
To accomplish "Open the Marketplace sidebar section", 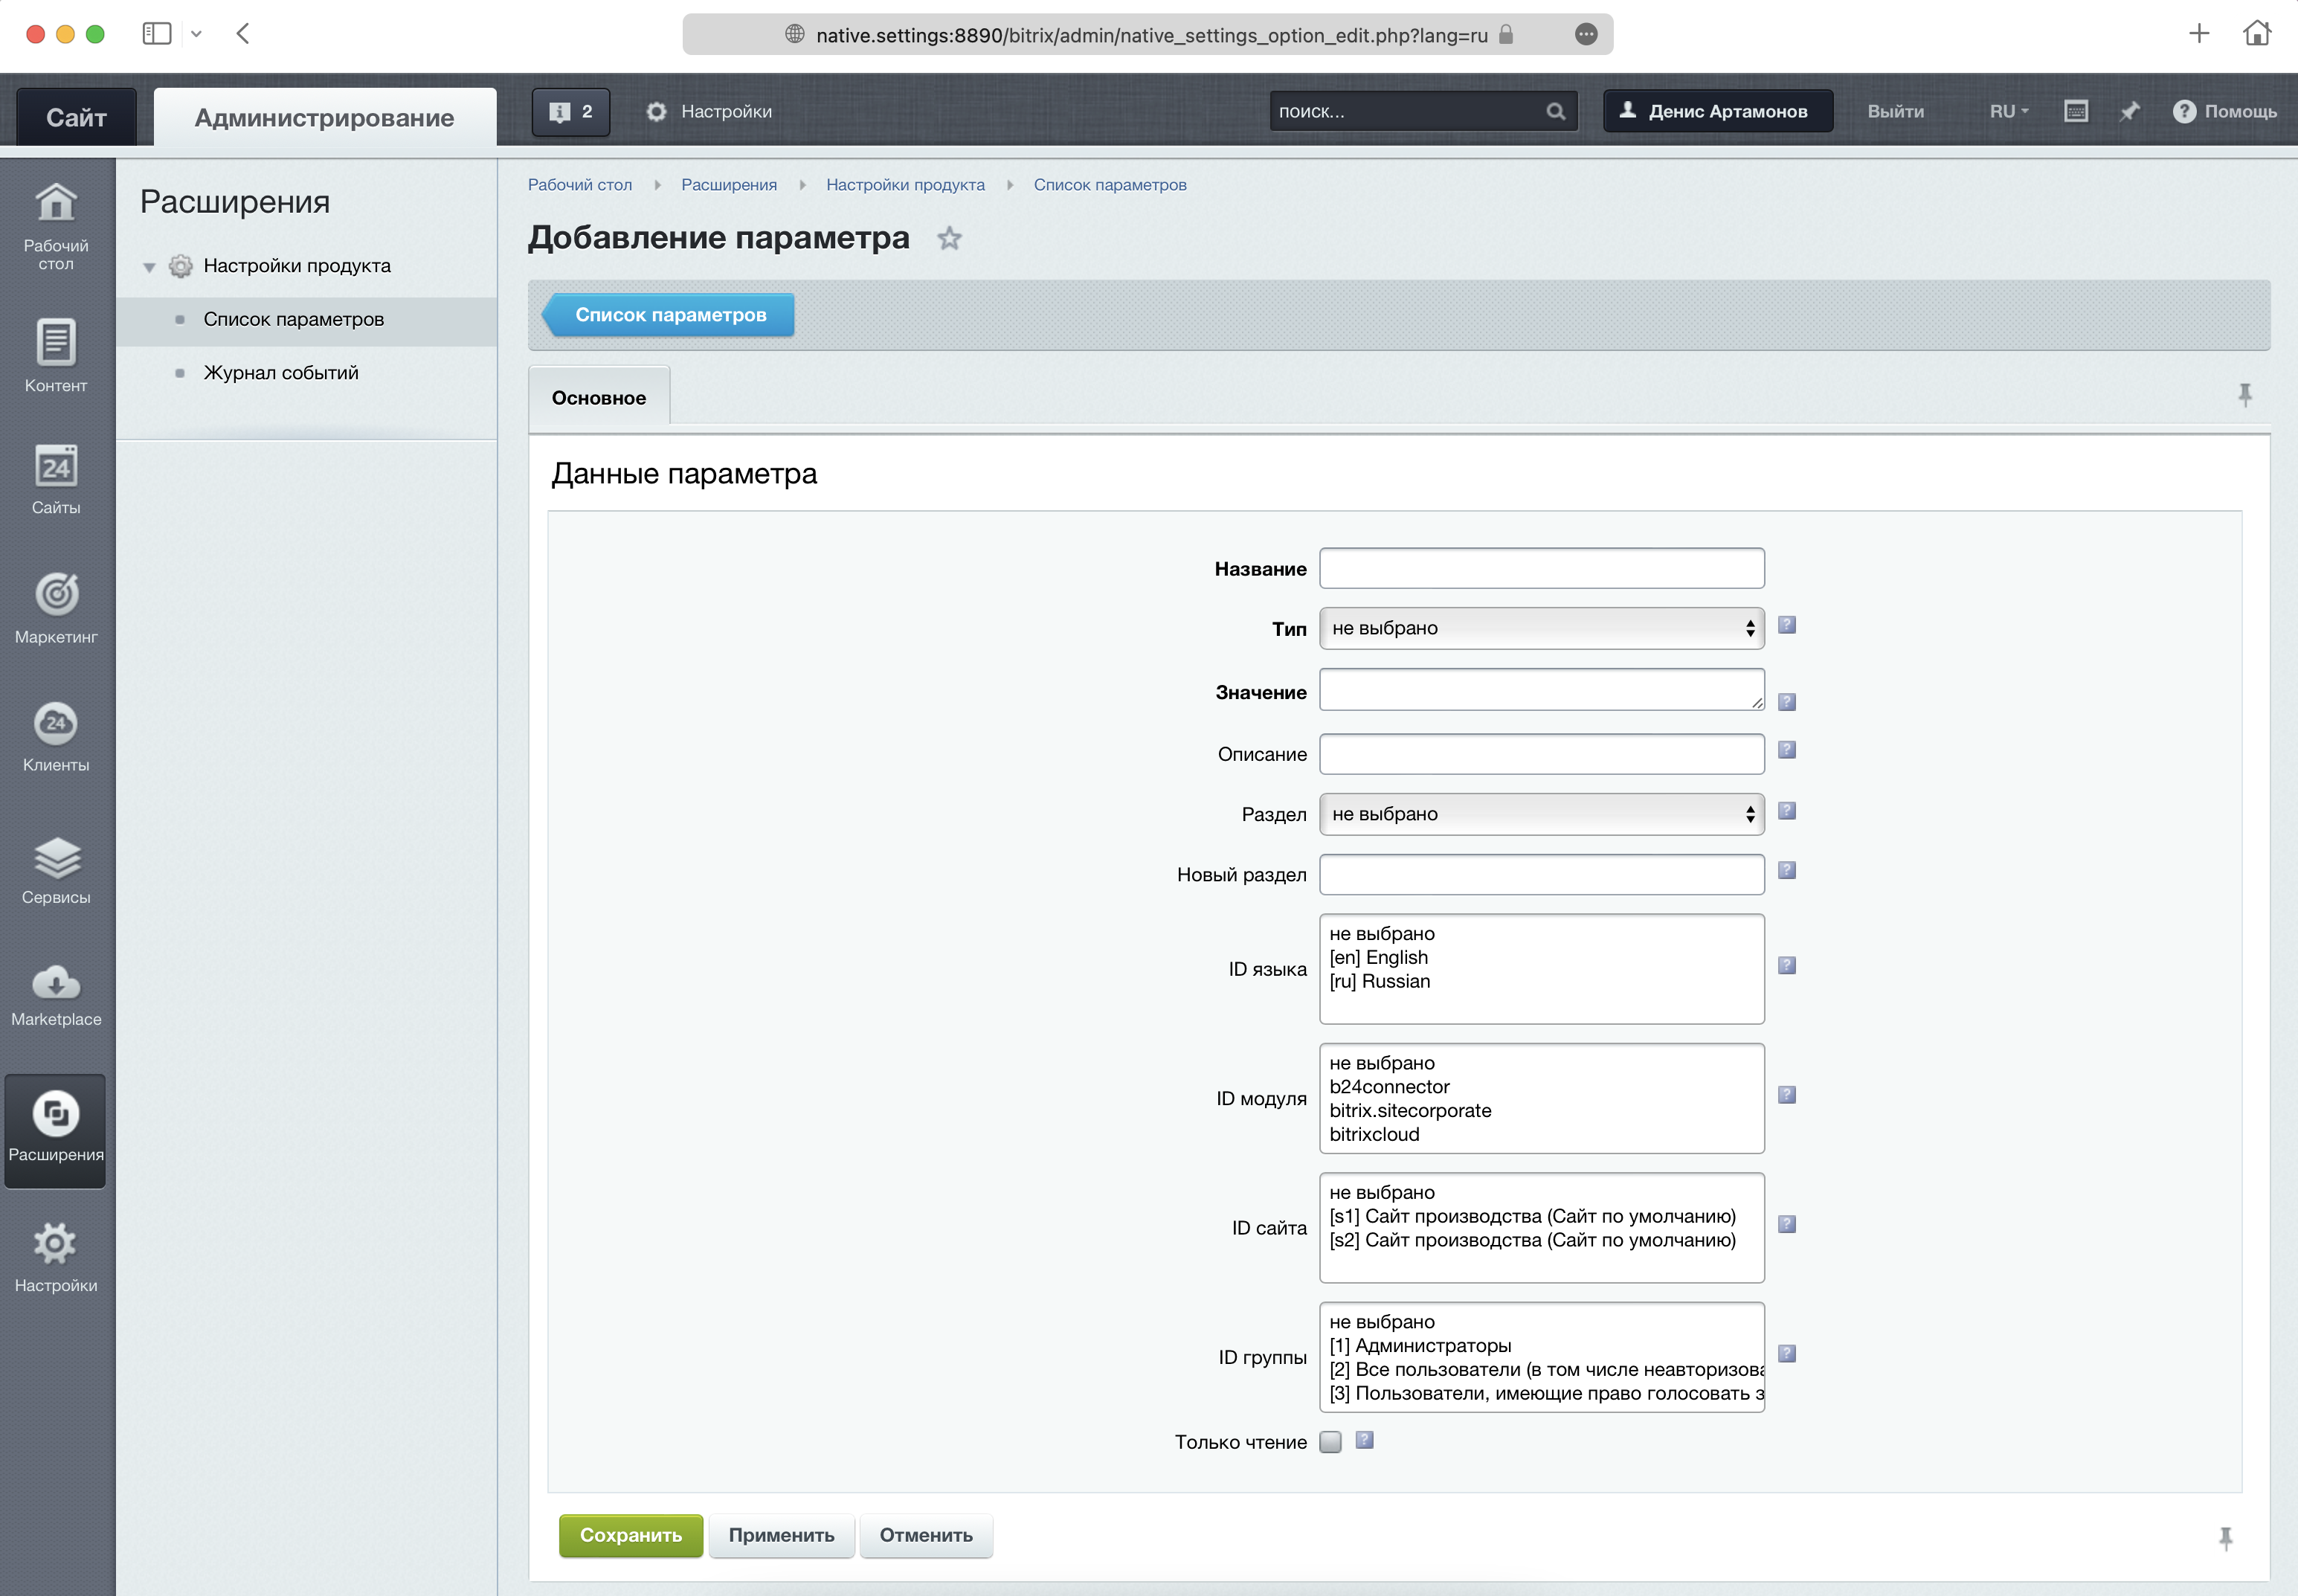I will 56,996.
